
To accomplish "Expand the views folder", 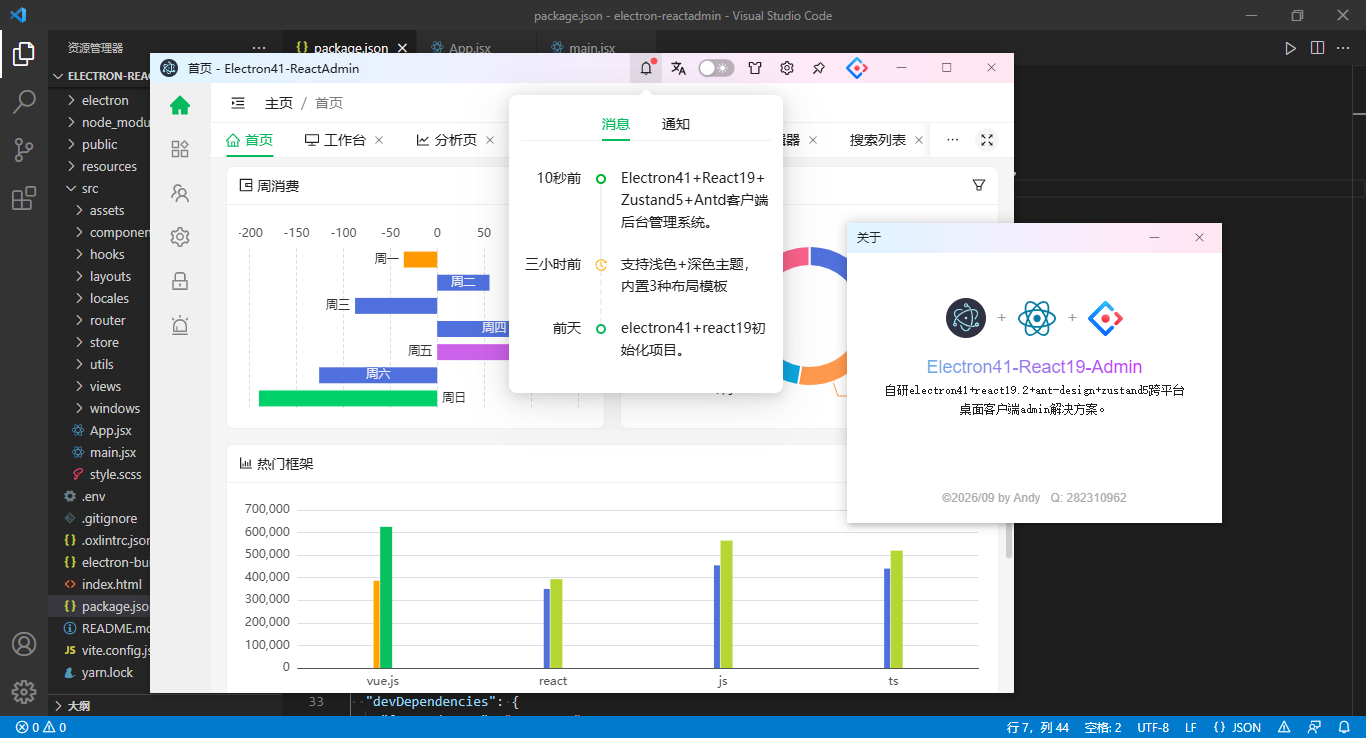I will (x=105, y=386).
